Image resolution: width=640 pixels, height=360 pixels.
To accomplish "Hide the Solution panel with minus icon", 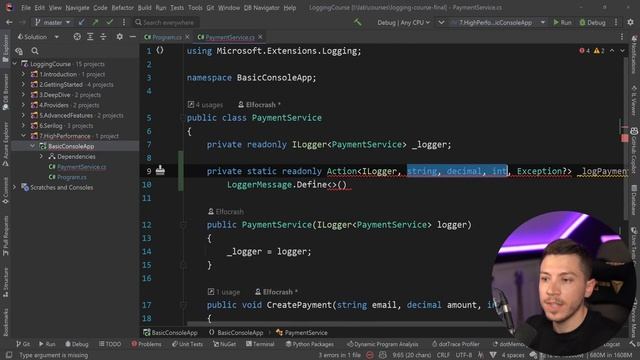I will tap(132, 37).
